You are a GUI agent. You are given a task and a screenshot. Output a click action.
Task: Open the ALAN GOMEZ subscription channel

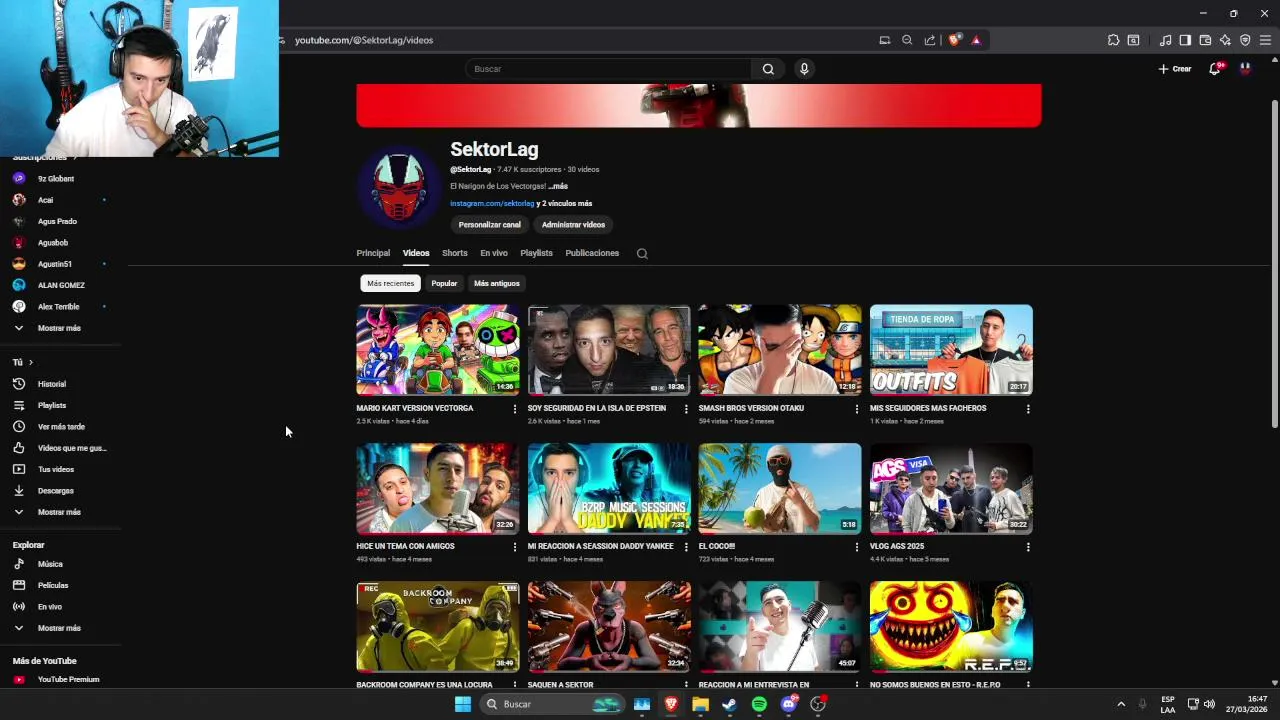coord(60,285)
